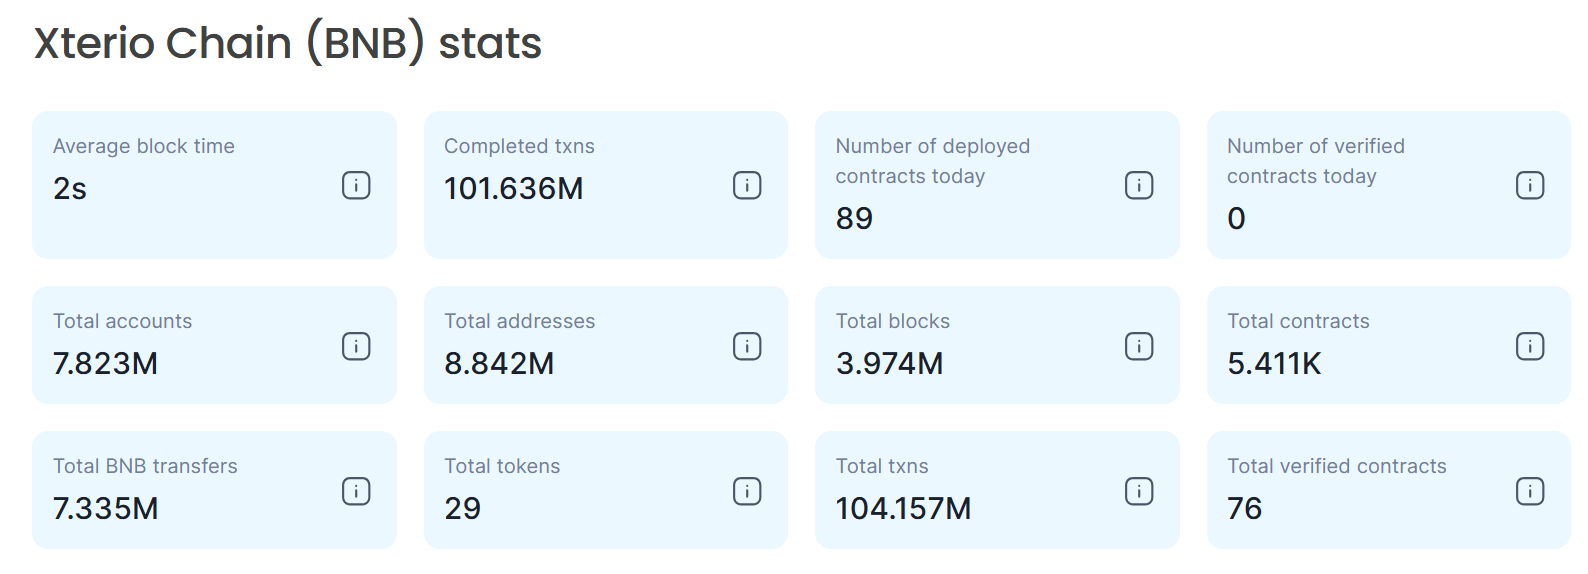Show info for Total BNB transfers
This screenshot has width=1588, height=574.
pyautogui.click(x=356, y=491)
